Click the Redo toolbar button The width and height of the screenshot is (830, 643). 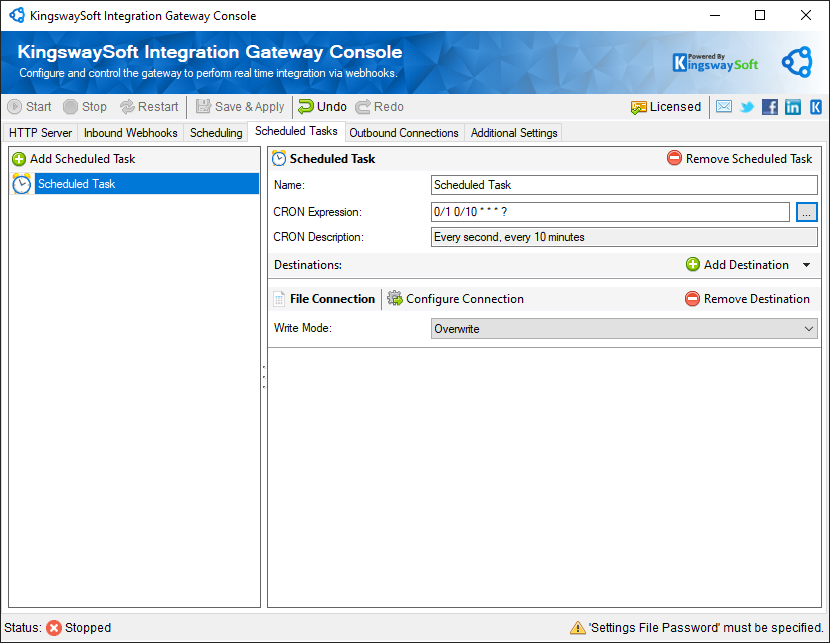[379, 107]
